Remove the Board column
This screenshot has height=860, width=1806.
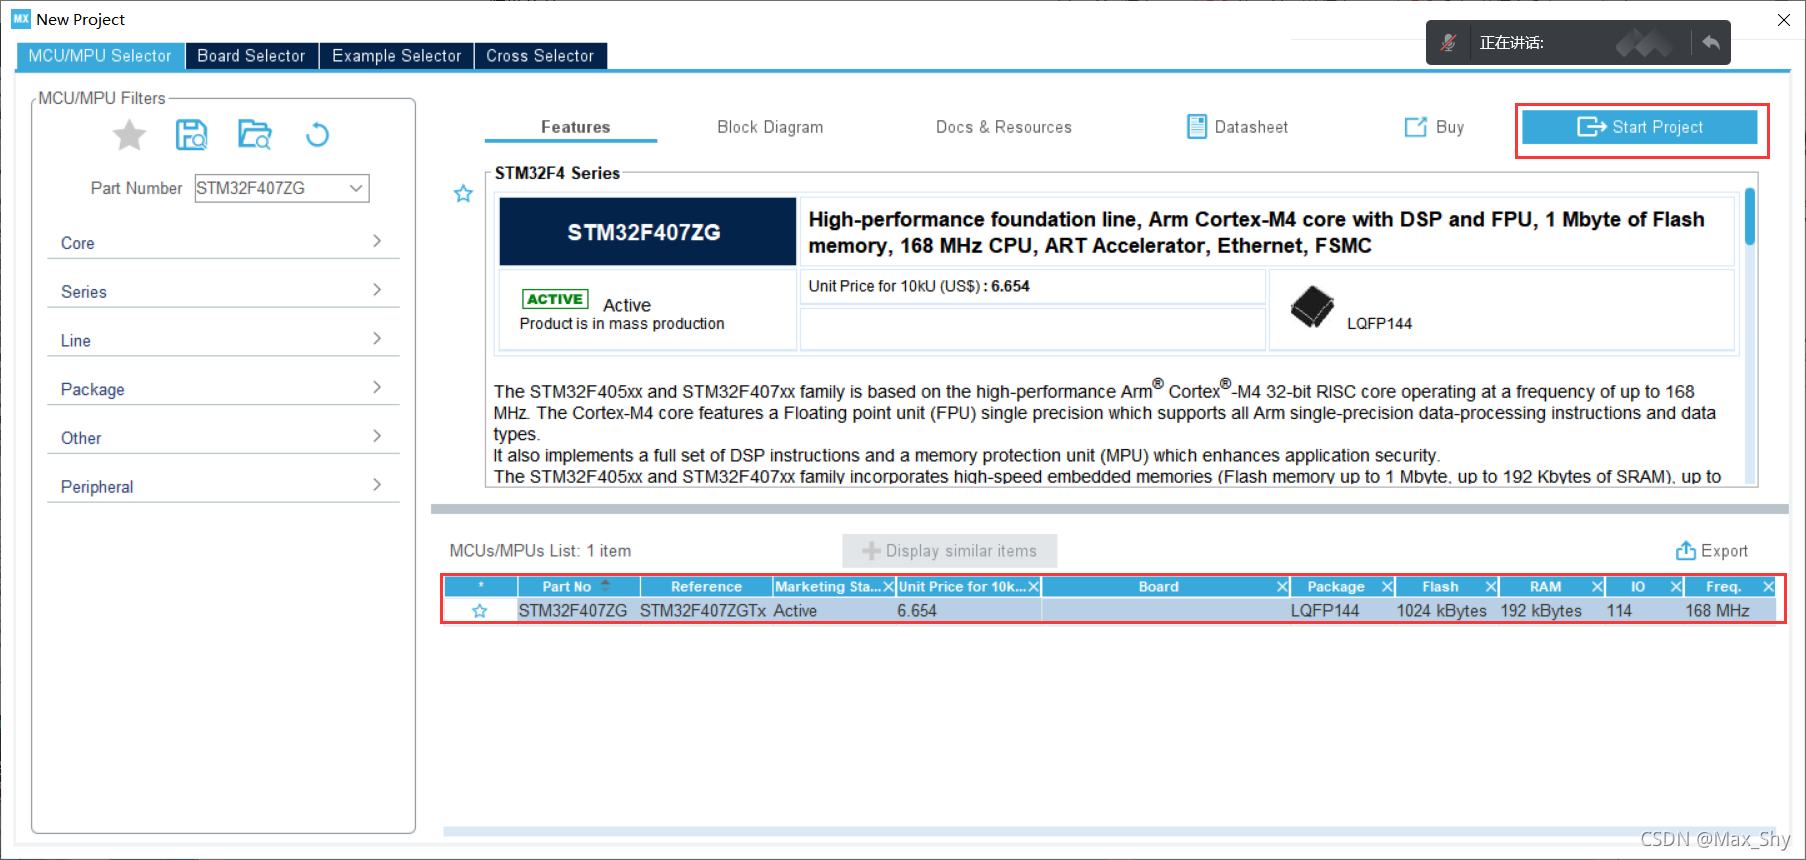tap(1282, 587)
